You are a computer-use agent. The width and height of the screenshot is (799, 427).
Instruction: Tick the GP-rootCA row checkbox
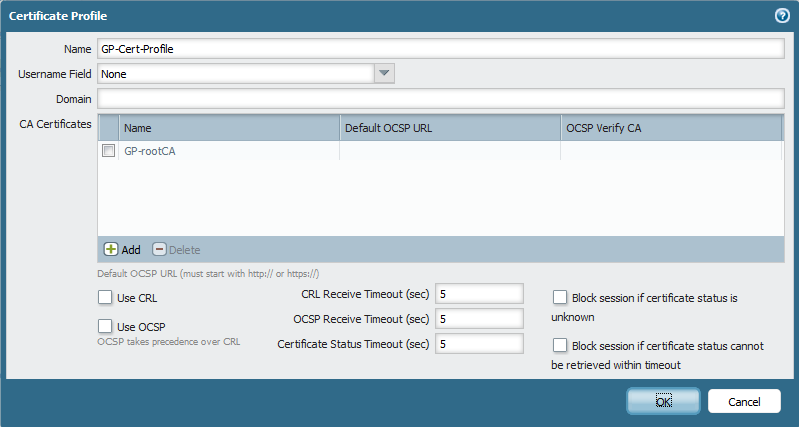click(x=109, y=151)
